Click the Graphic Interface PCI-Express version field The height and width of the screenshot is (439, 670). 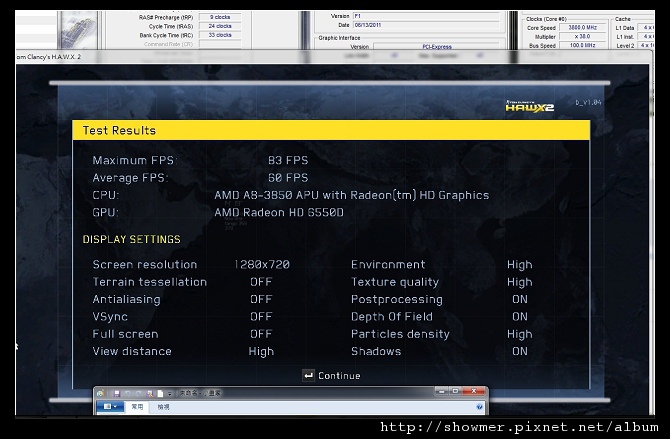[437, 47]
